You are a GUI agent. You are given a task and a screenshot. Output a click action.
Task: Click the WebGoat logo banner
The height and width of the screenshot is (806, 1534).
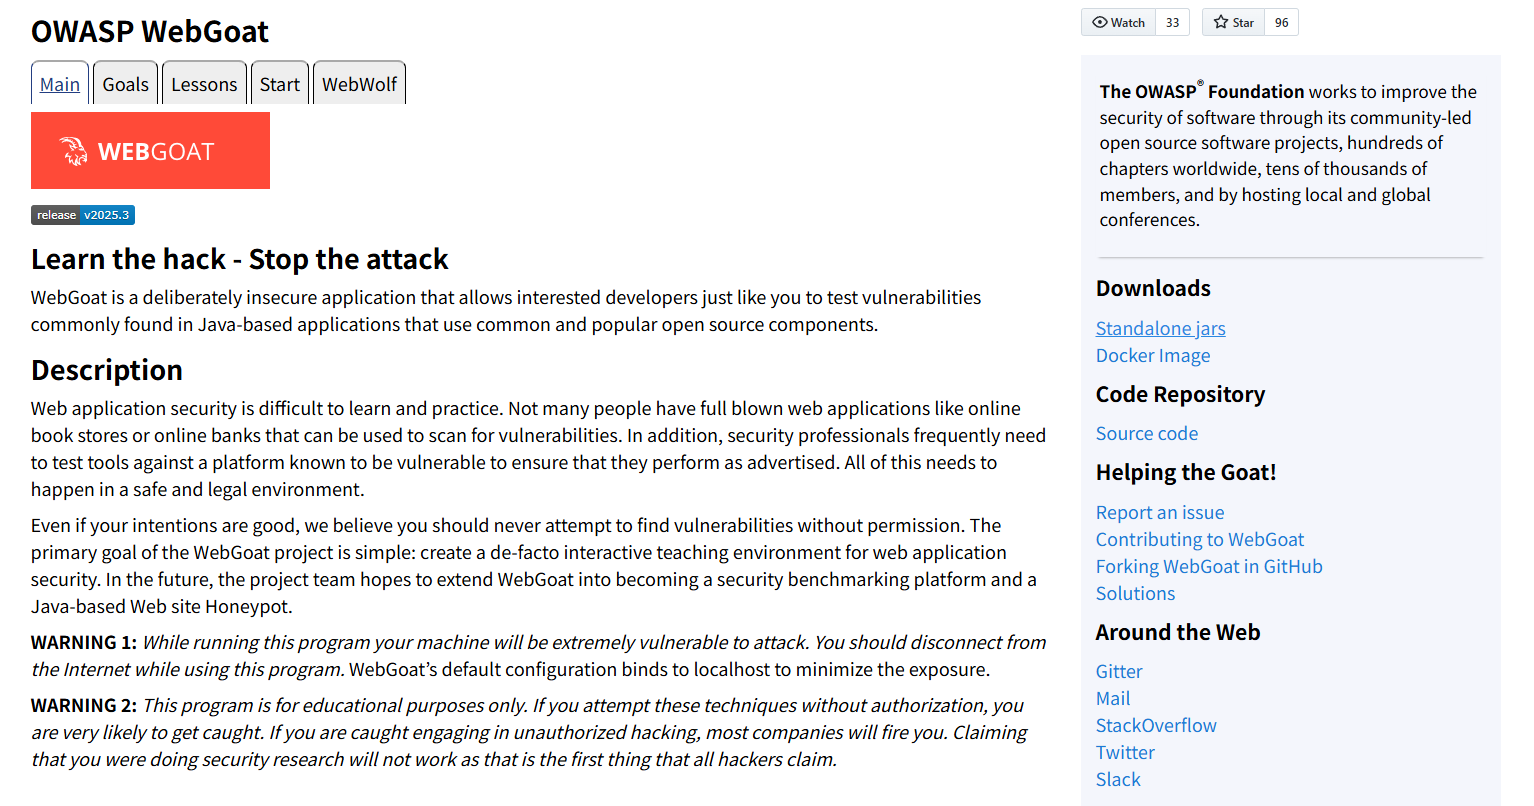(150, 150)
